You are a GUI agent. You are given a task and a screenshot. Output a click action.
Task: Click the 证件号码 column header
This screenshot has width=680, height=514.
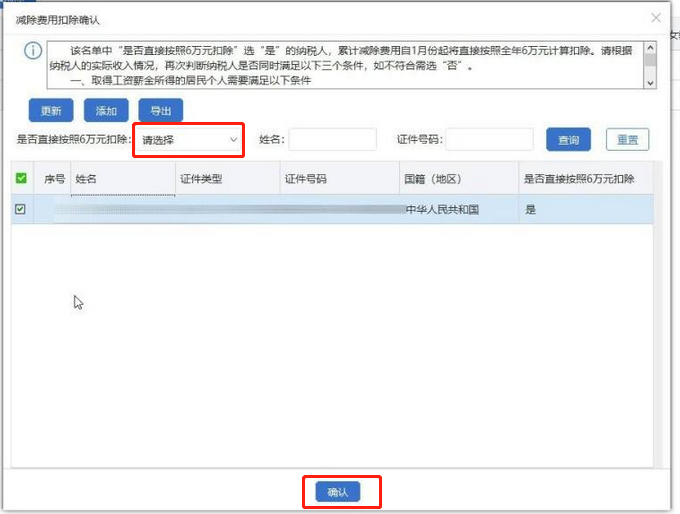coord(340,178)
